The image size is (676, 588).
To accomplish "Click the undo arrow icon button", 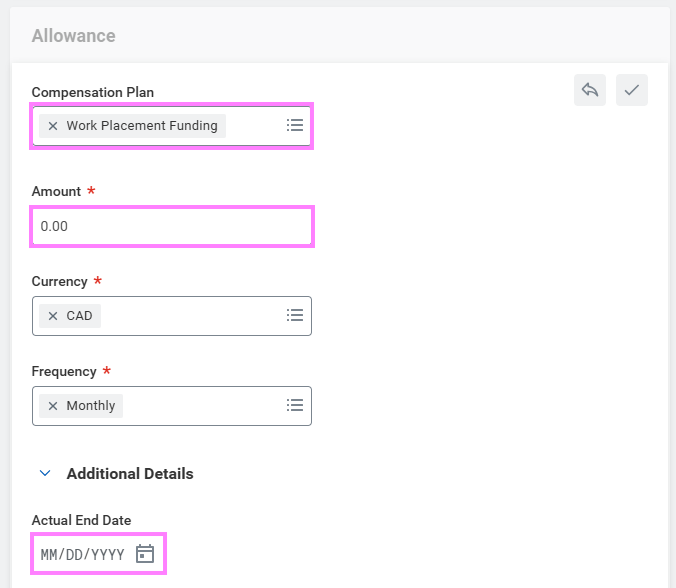I will coord(590,90).
